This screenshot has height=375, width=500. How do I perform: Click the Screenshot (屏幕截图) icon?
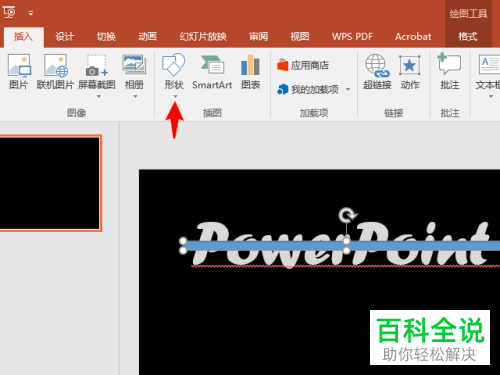point(97,66)
